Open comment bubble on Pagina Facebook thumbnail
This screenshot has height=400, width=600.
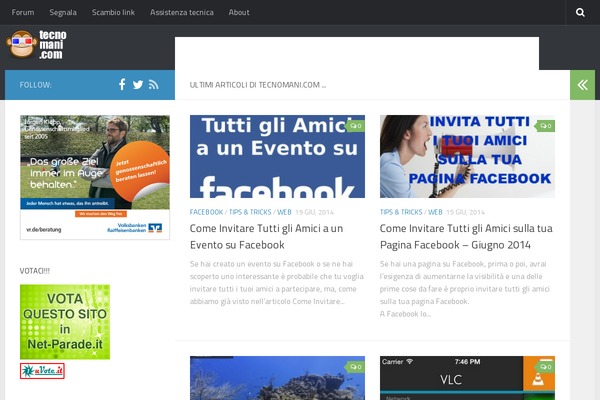(x=545, y=126)
